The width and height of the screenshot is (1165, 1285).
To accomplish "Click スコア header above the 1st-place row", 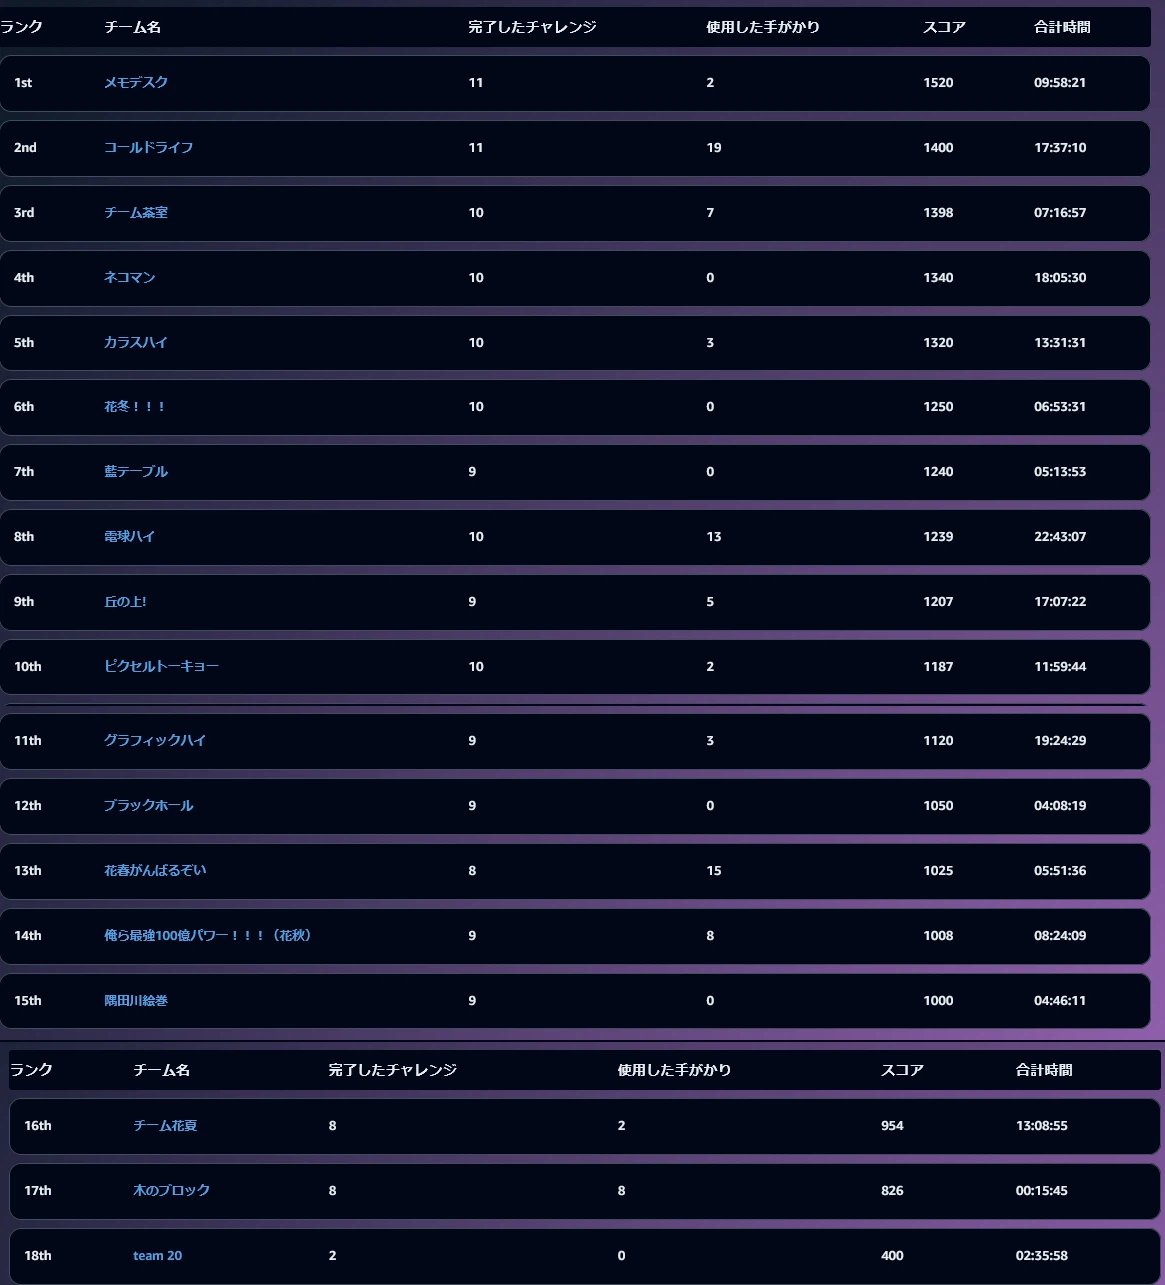I will point(944,27).
